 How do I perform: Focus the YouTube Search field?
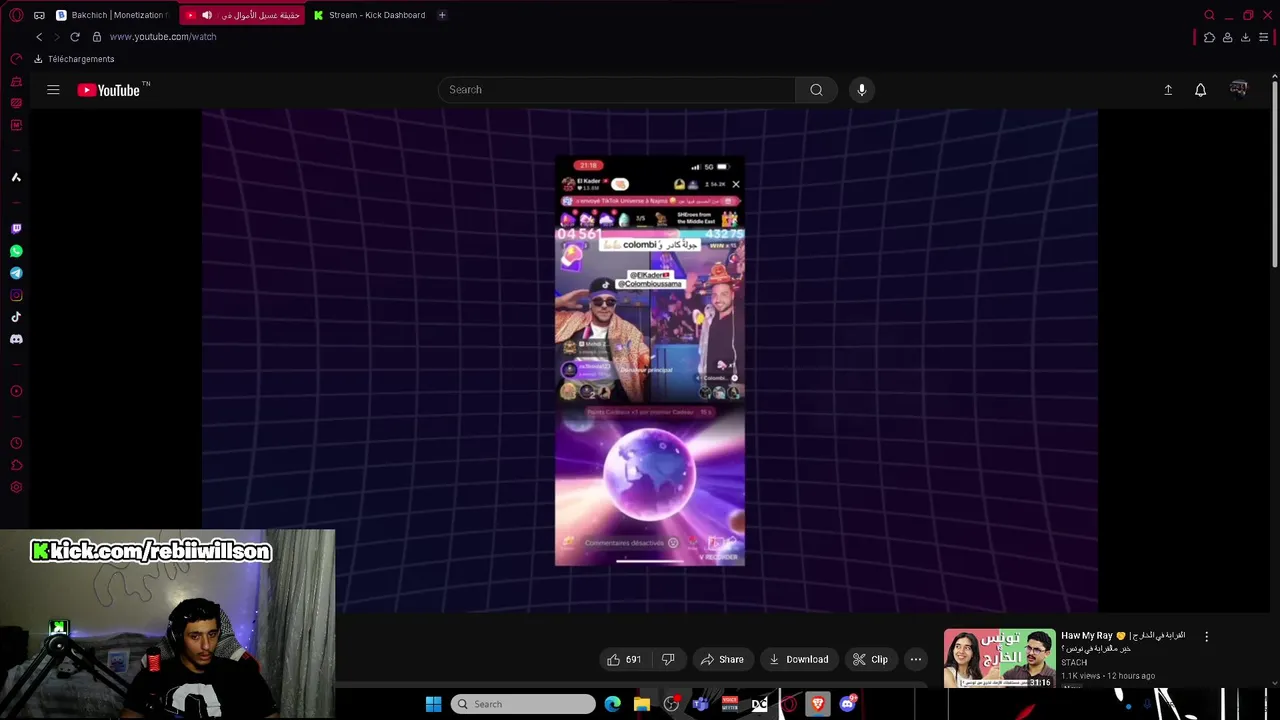point(617,90)
